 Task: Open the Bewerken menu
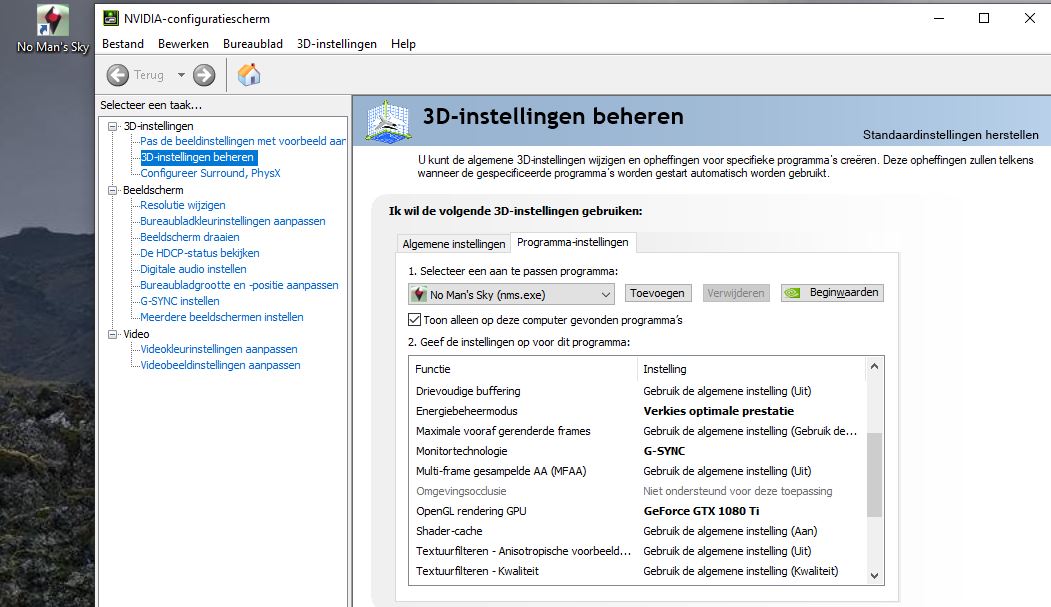coord(183,44)
